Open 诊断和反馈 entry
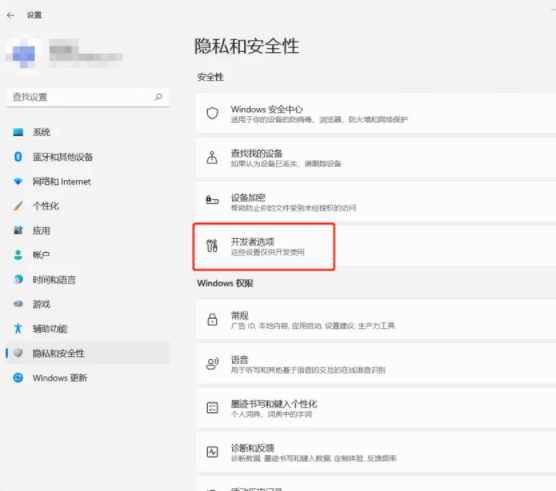Screen dimensions: 556x491 tap(376, 452)
